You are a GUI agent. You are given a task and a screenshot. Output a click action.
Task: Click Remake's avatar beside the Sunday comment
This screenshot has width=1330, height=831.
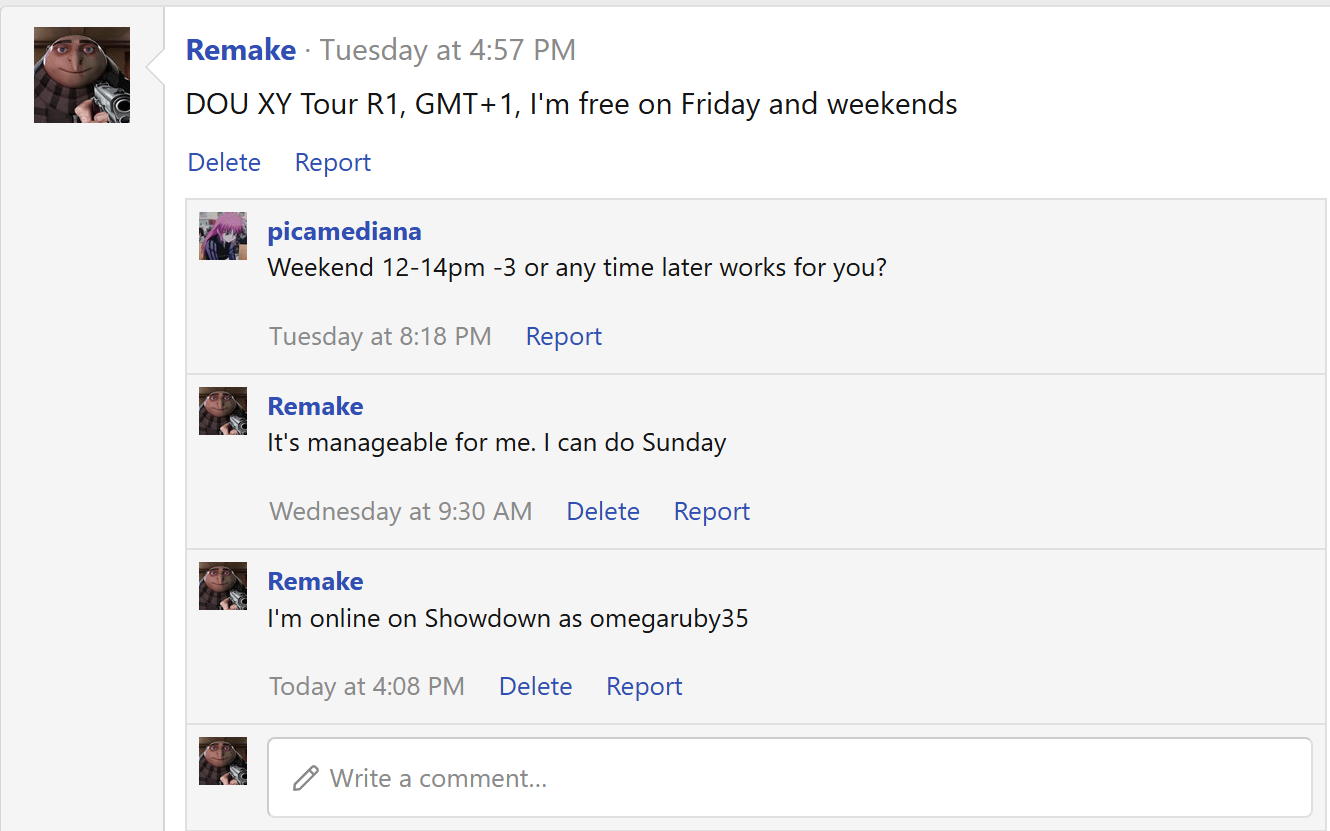223,411
